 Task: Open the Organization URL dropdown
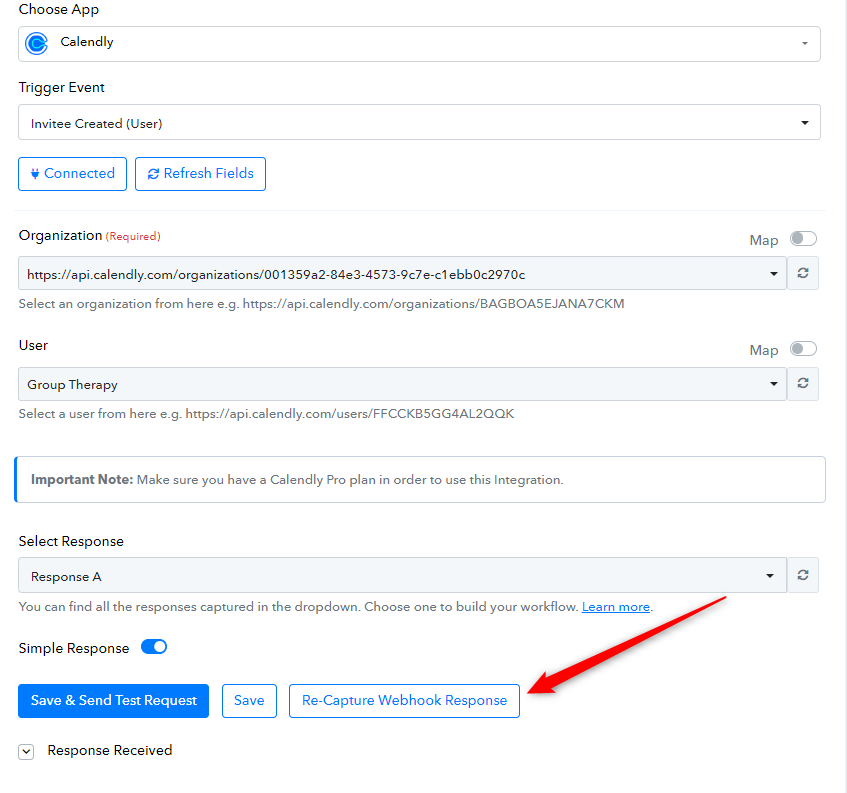(x=402, y=273)
